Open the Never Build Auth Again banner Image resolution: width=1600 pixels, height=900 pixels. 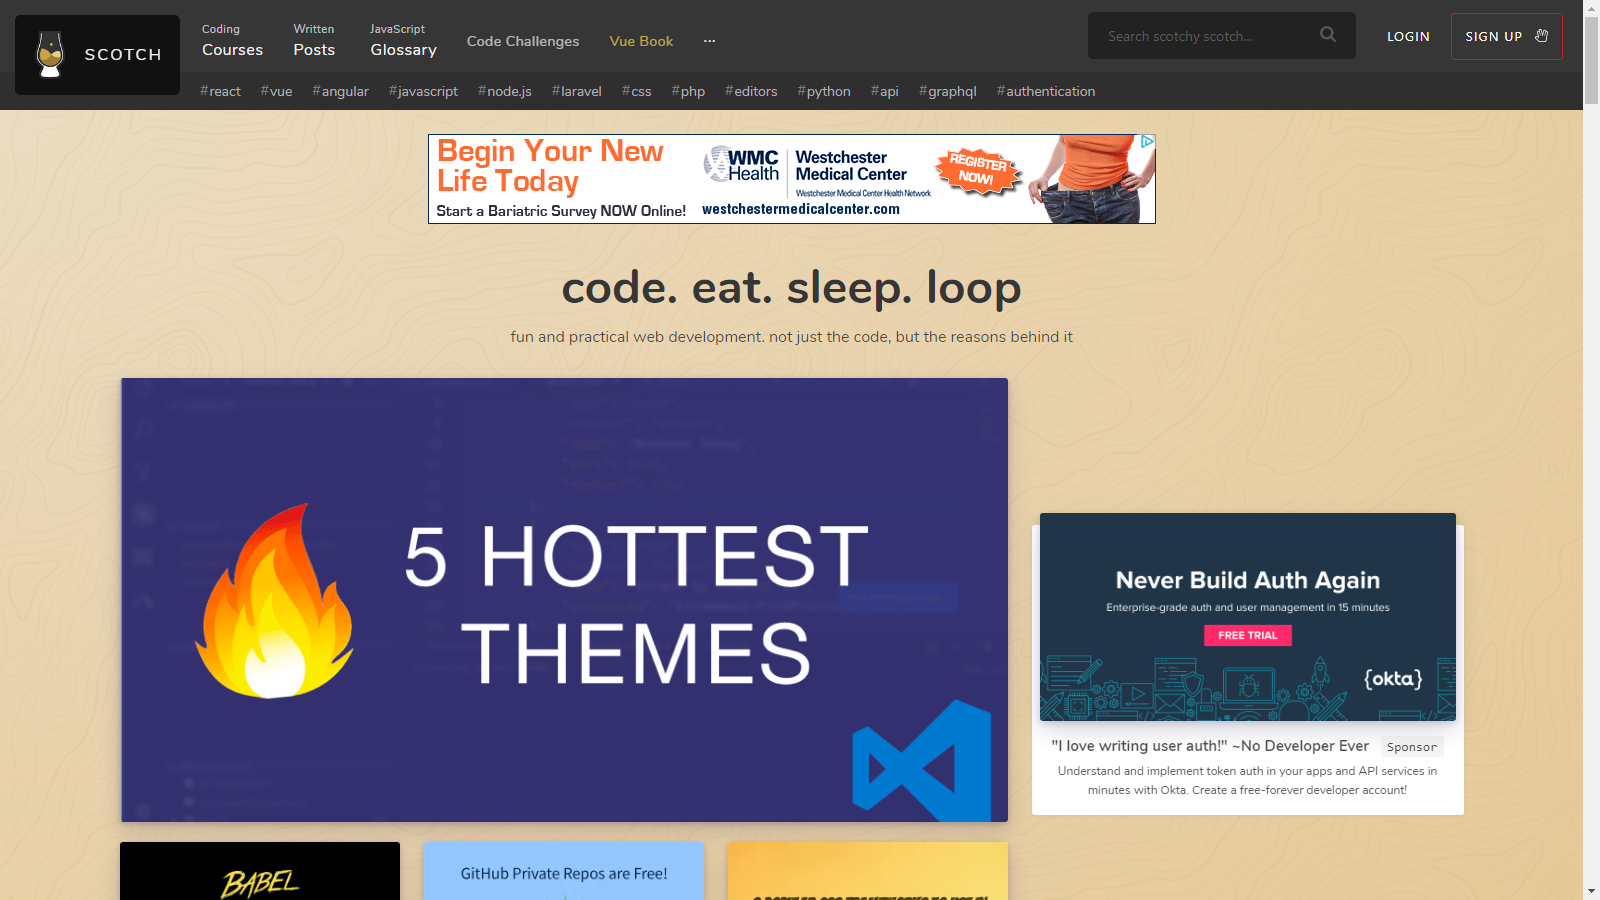pos(1248,617)
